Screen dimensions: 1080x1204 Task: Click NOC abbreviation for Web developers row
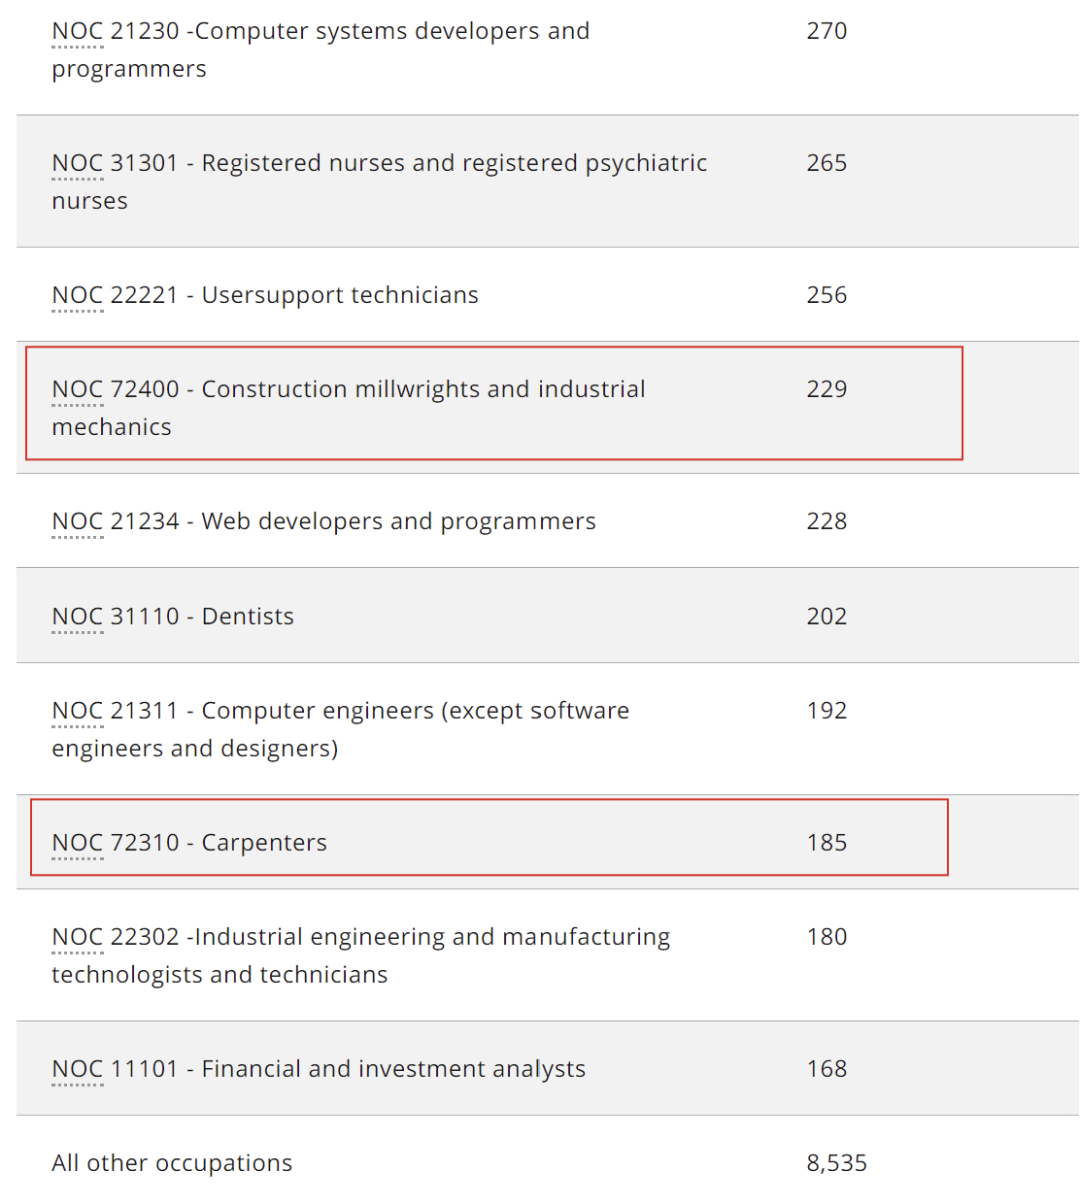point(77,521)
